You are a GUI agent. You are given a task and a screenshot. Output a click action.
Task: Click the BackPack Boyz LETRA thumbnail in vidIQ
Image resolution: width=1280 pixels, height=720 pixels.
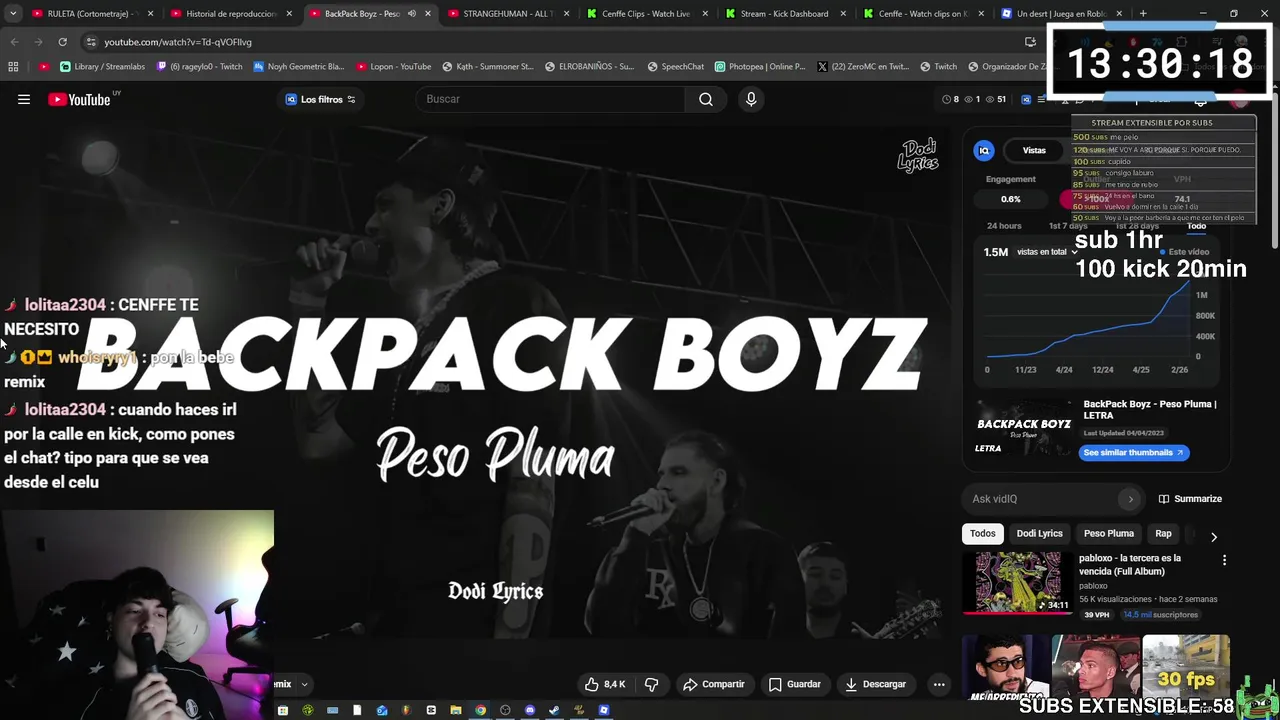(x=1024, y=429)
